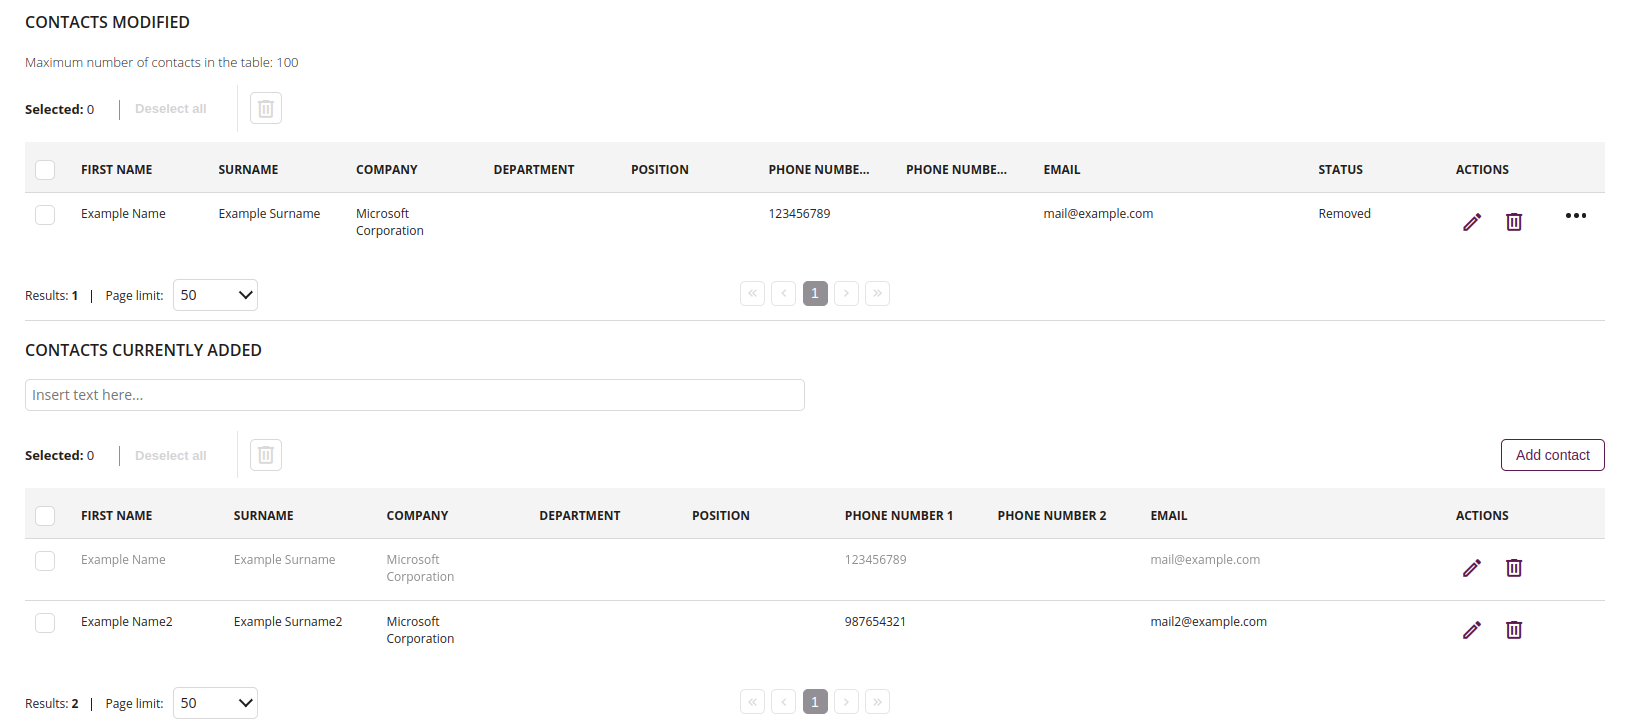Focus the Insert text here search field

(x=415, y=395)
